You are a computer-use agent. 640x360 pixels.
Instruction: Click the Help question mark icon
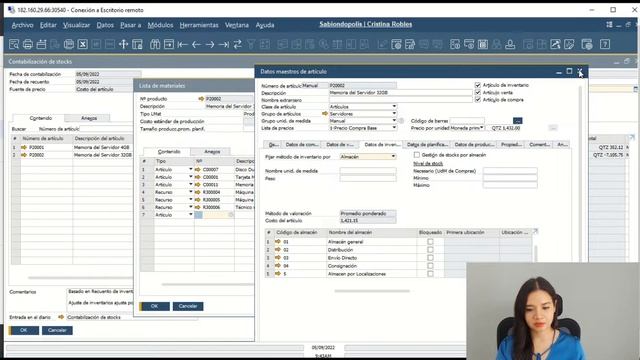(605, 44)
